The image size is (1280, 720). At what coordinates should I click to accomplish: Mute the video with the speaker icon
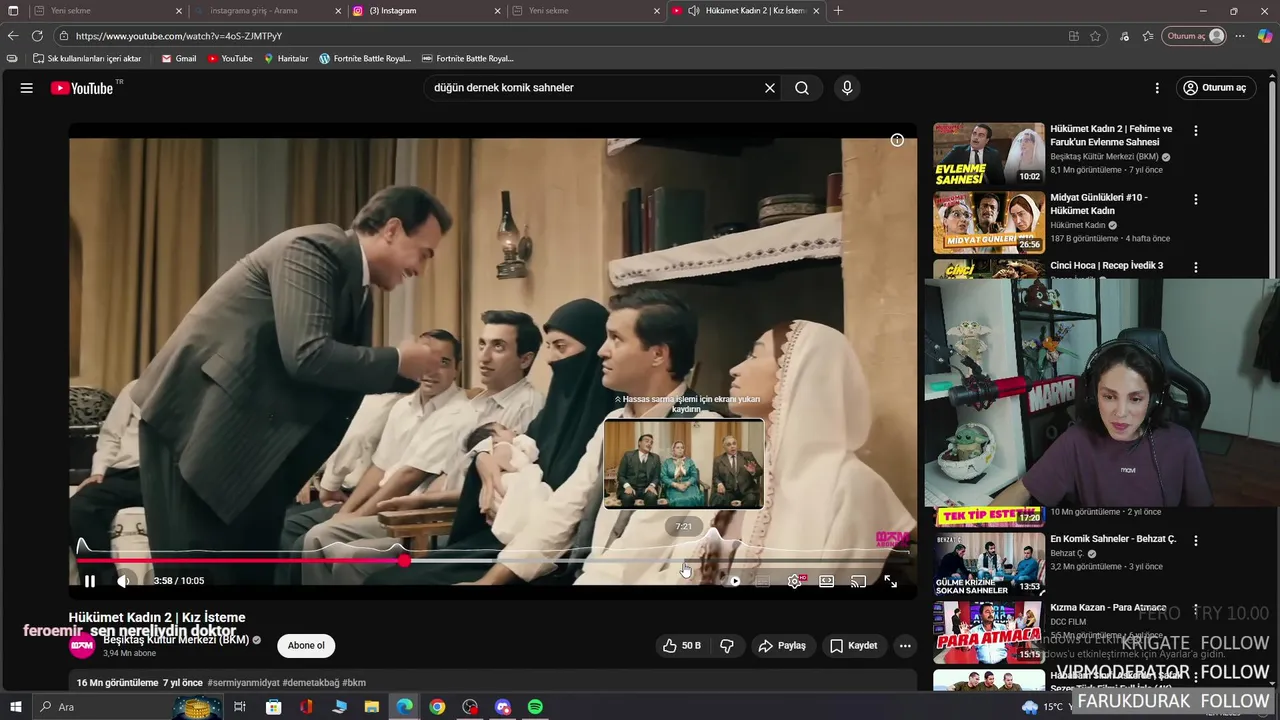click(x=123, y=581)
